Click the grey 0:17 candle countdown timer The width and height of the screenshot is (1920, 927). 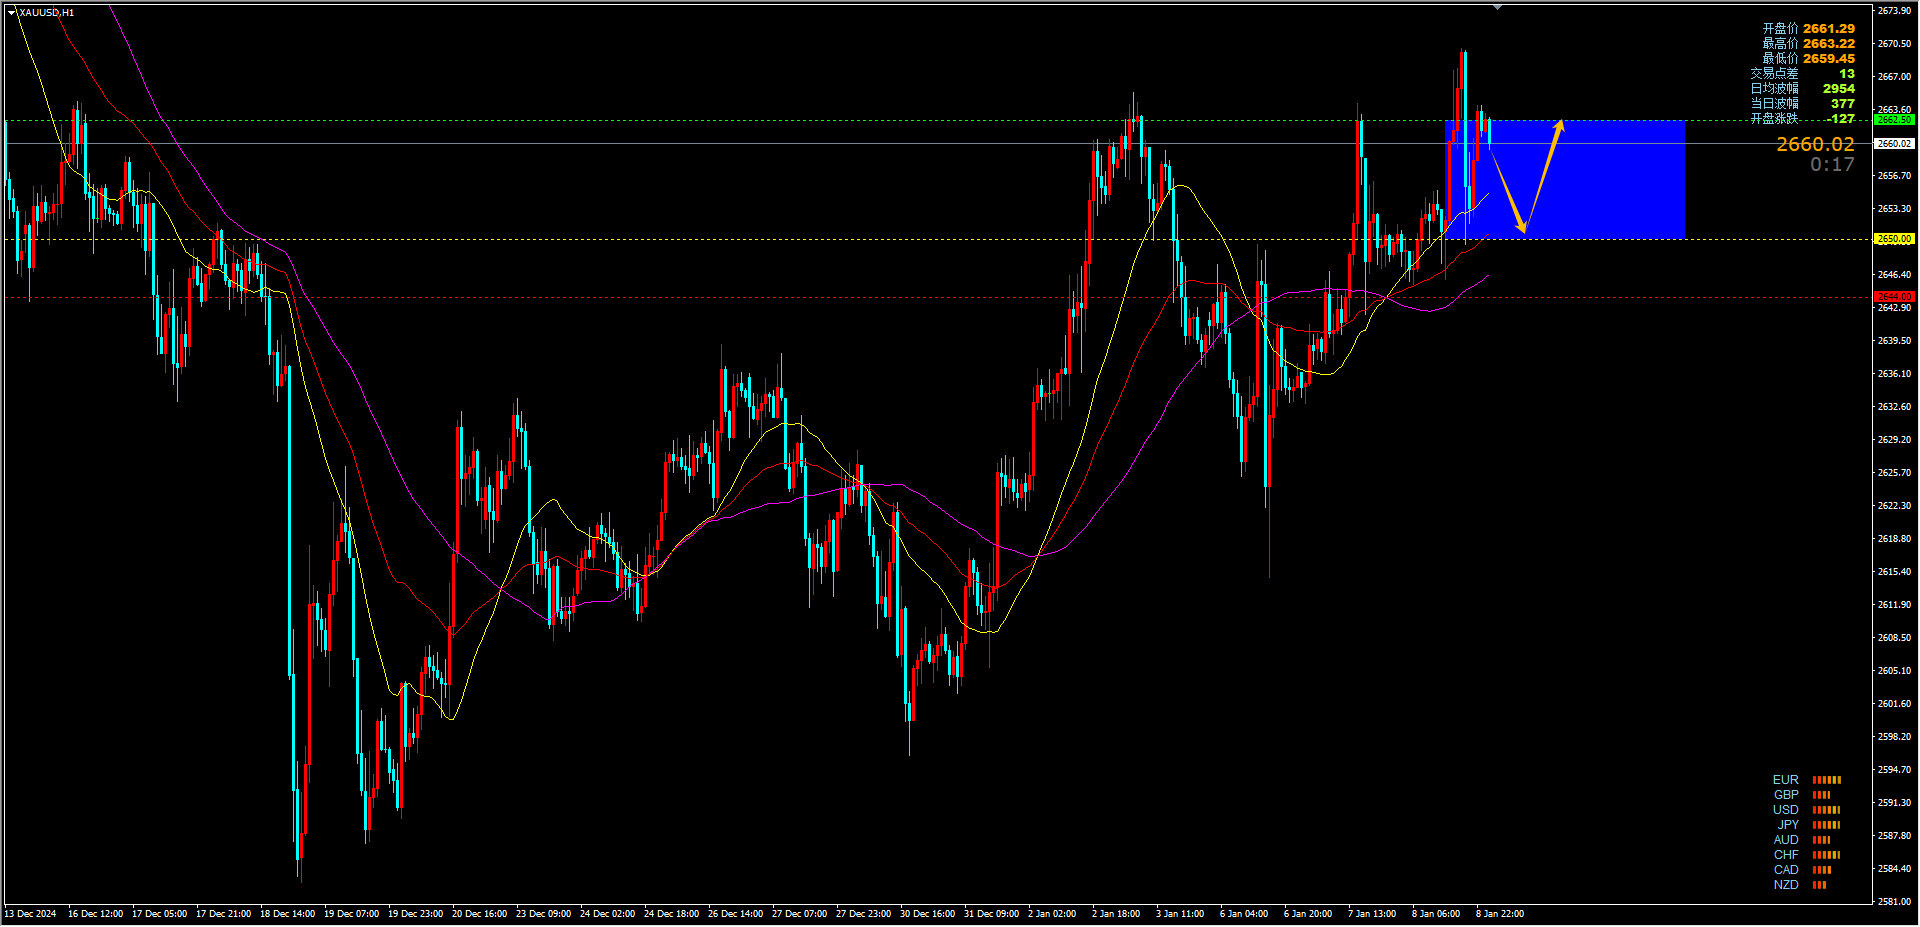click(x=1832, y=165)
